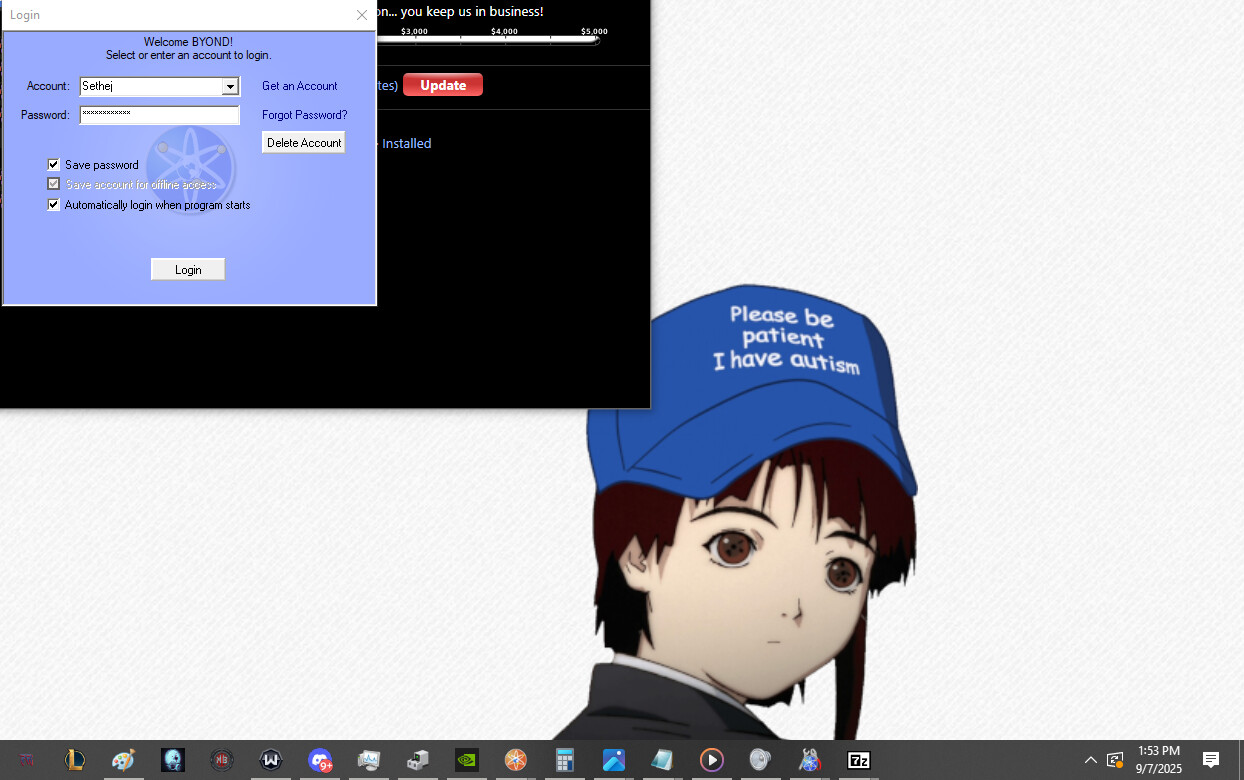The height and width of the screenshot is (780, 1244).
Task: Open the League of Legends taskbar icon
Action: click(75, 760)
